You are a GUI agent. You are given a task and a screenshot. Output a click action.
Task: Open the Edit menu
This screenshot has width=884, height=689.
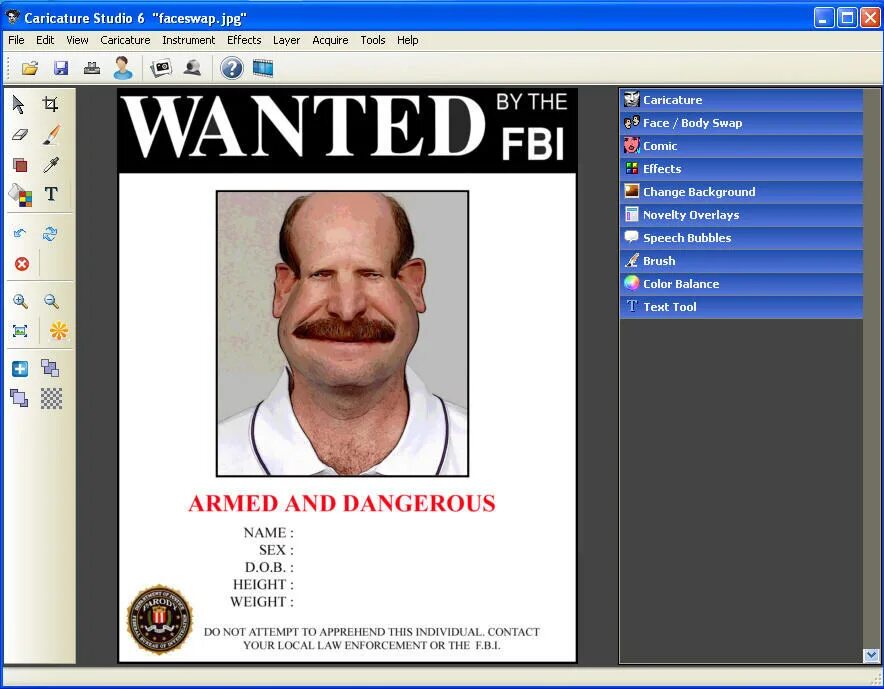coord(45,40)
